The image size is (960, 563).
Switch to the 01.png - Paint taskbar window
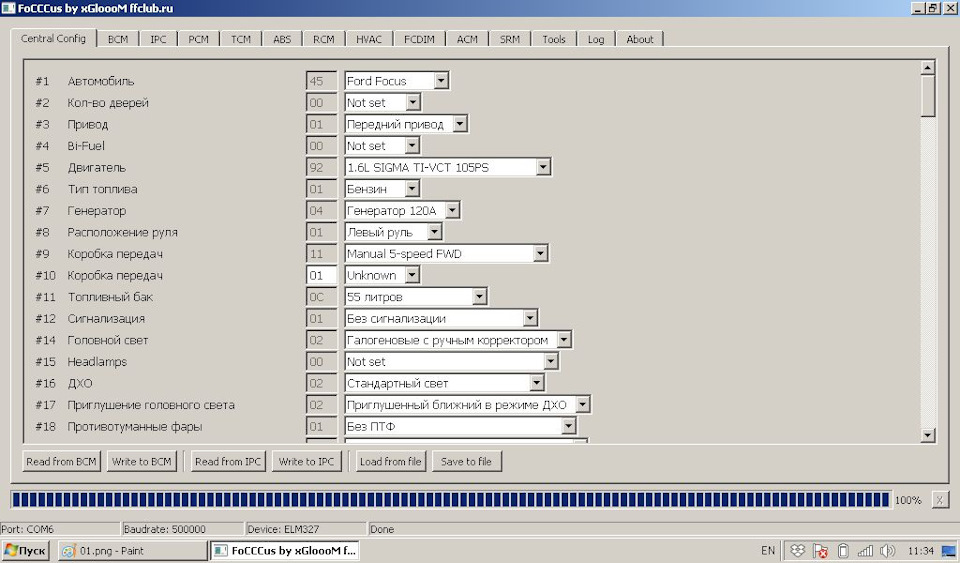(x=132, y=551)
